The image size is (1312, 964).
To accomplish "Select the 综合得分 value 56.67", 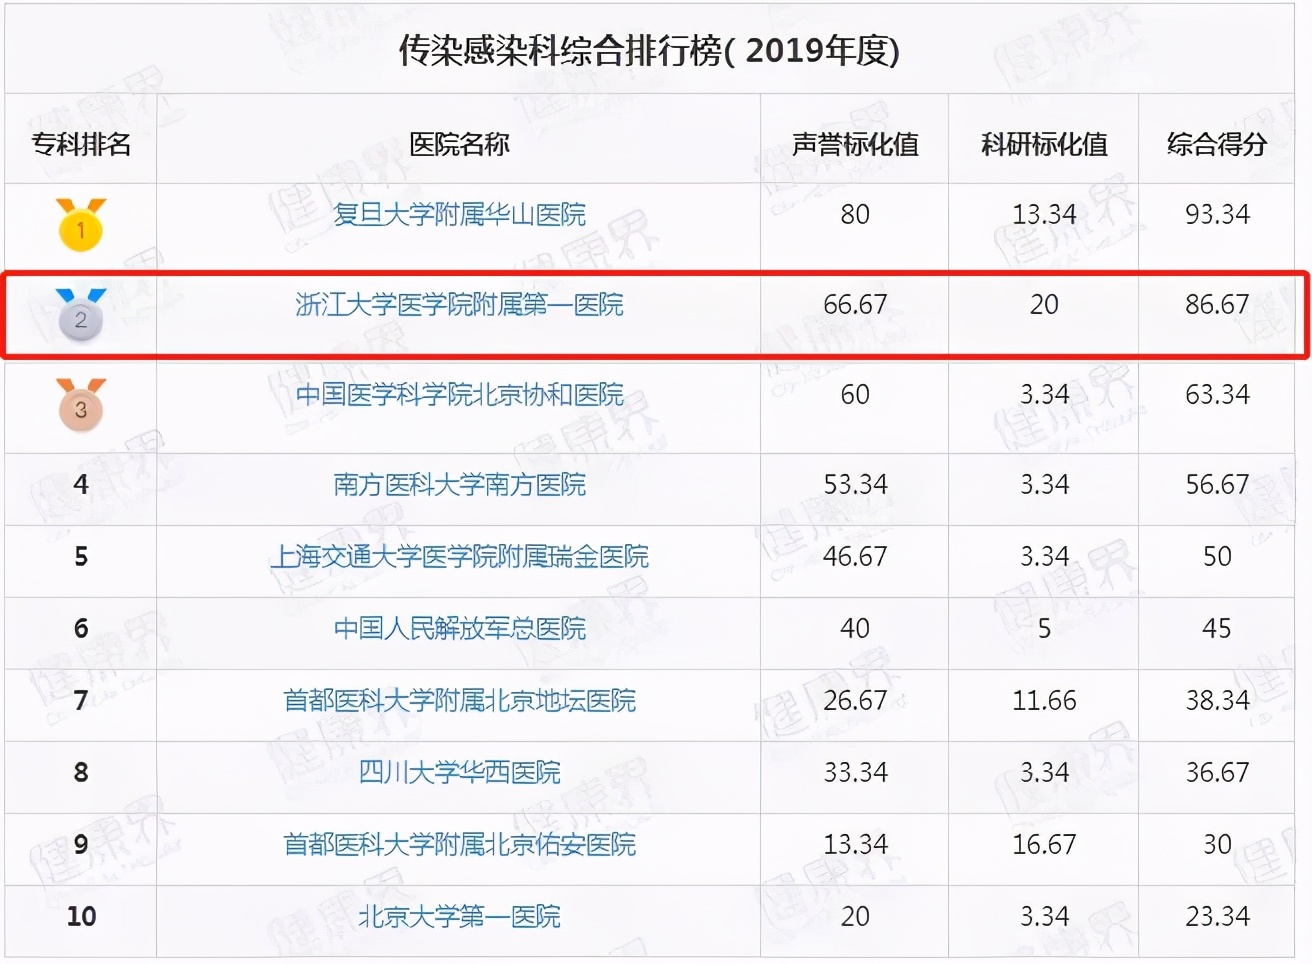I will (1217, 484).
